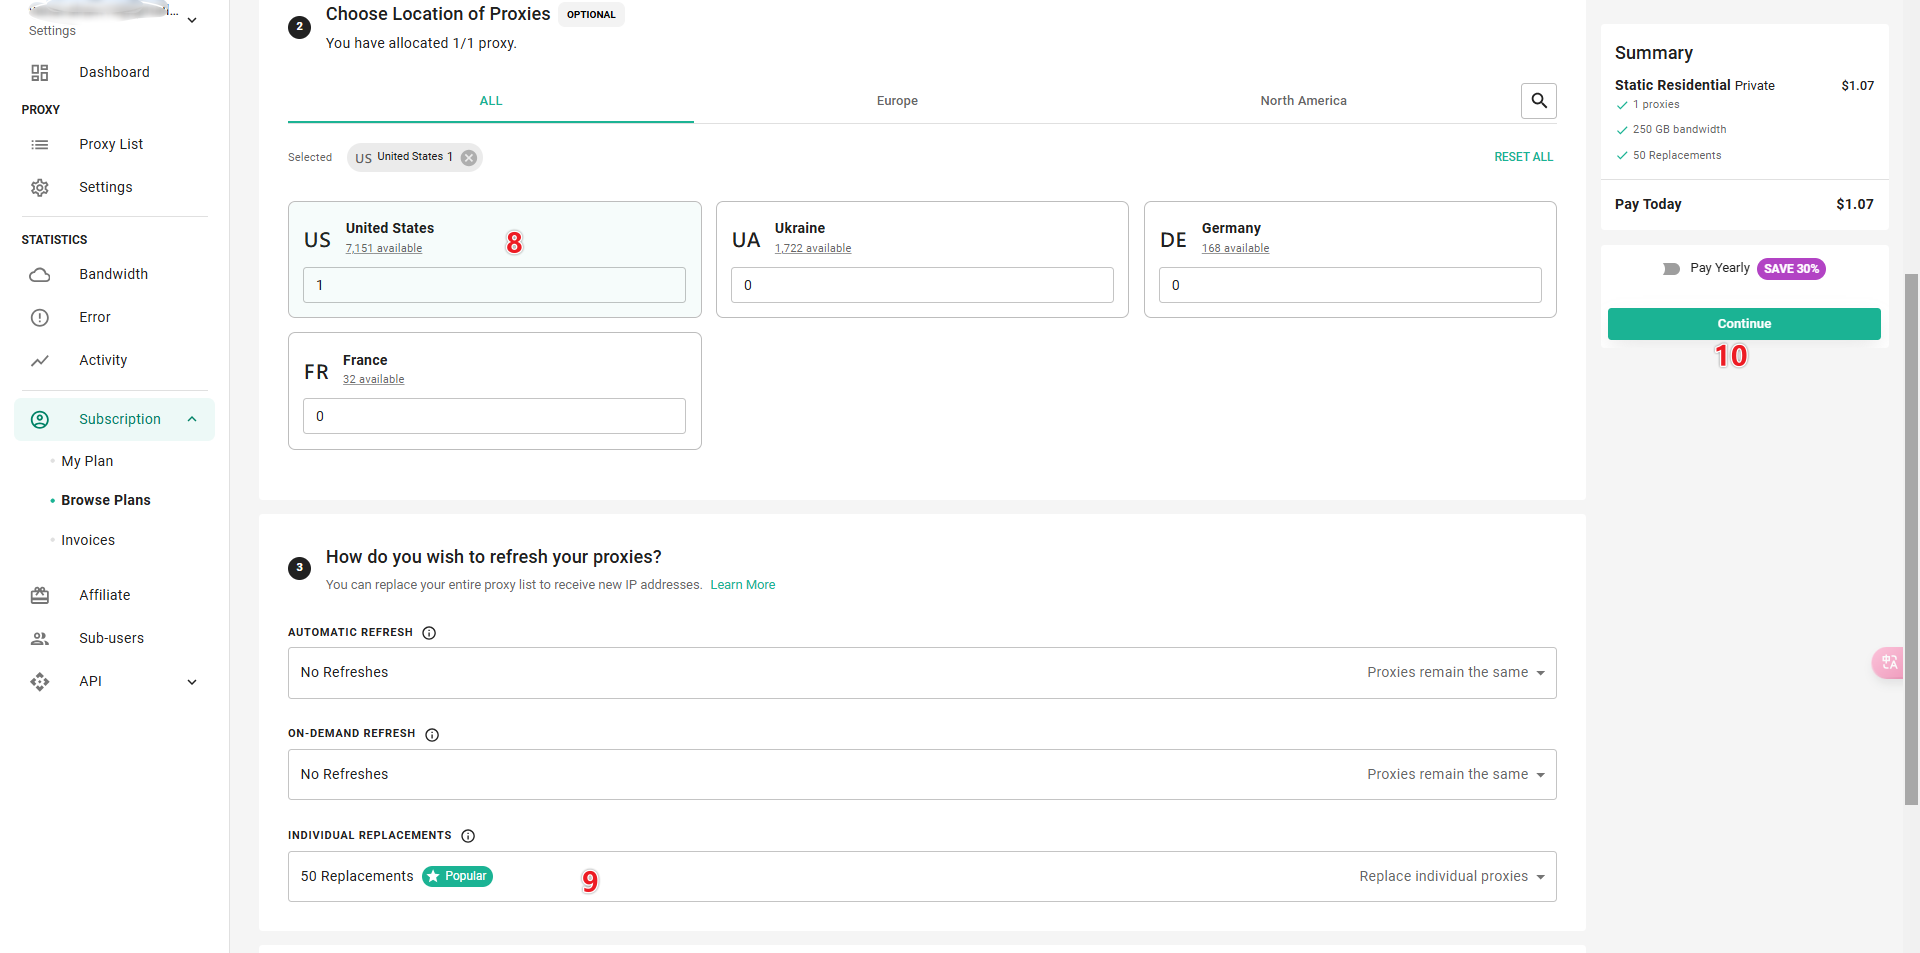Click the floating translate widget icon
The height and width of the screenshot is (953, 1920).
[x=1889, y=663]
